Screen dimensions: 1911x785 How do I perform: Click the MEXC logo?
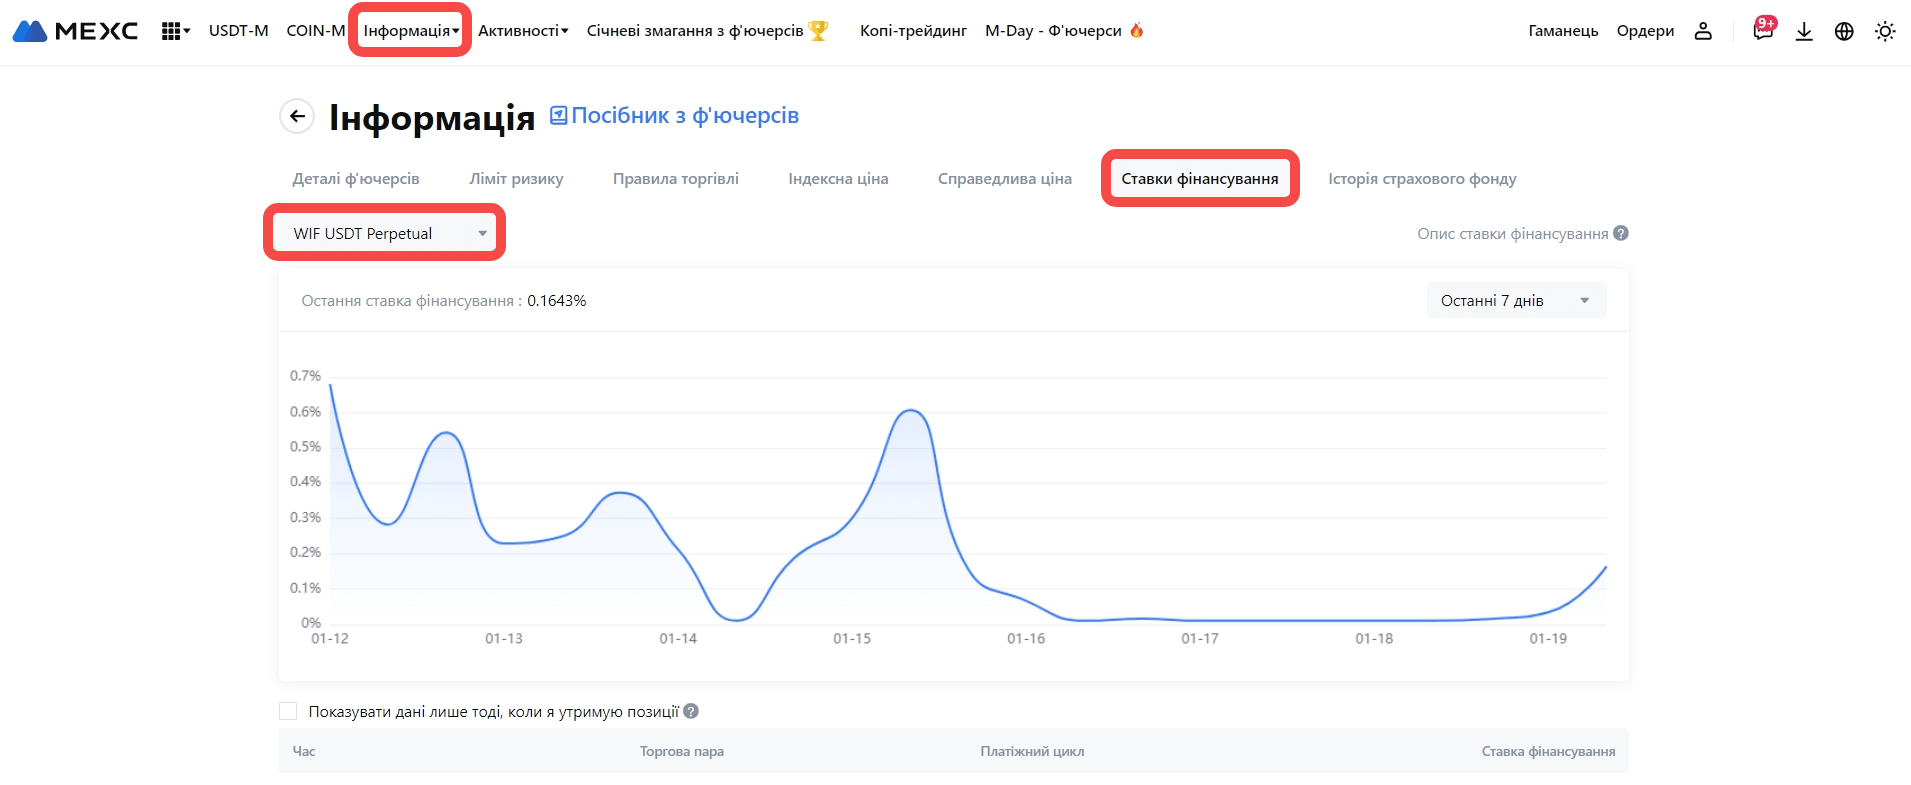click(x=75, y=31)
